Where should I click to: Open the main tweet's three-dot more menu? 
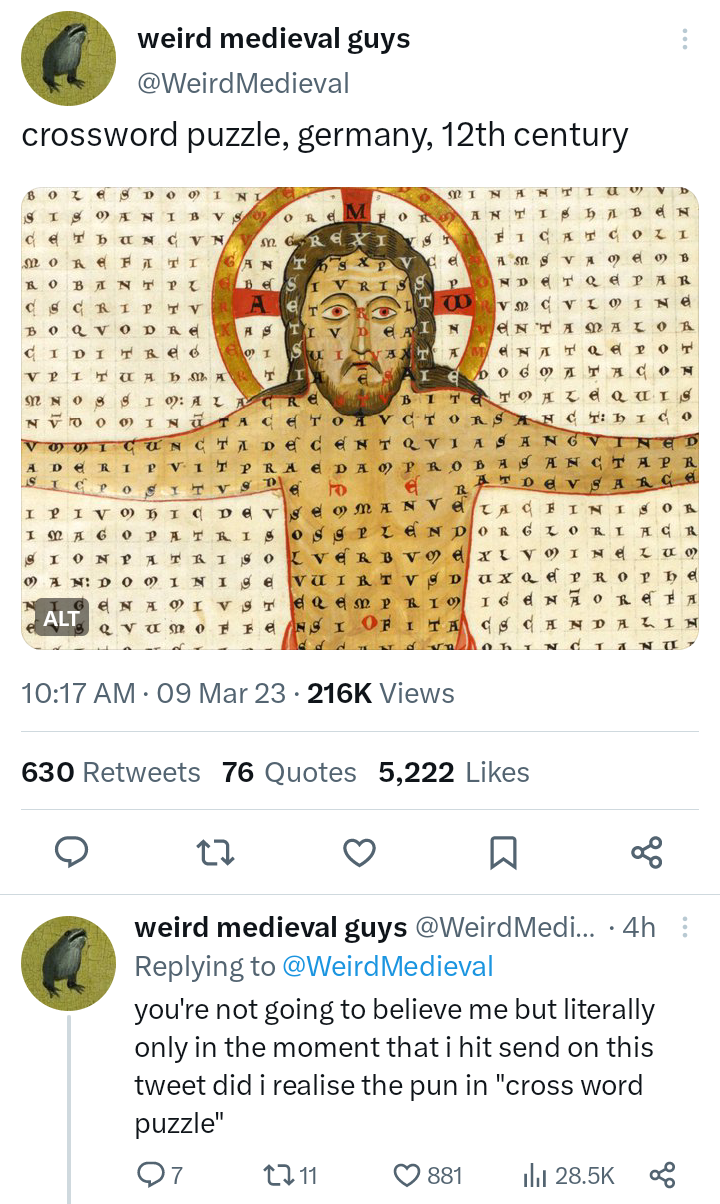pyautogui.click(x=685, y=39)
